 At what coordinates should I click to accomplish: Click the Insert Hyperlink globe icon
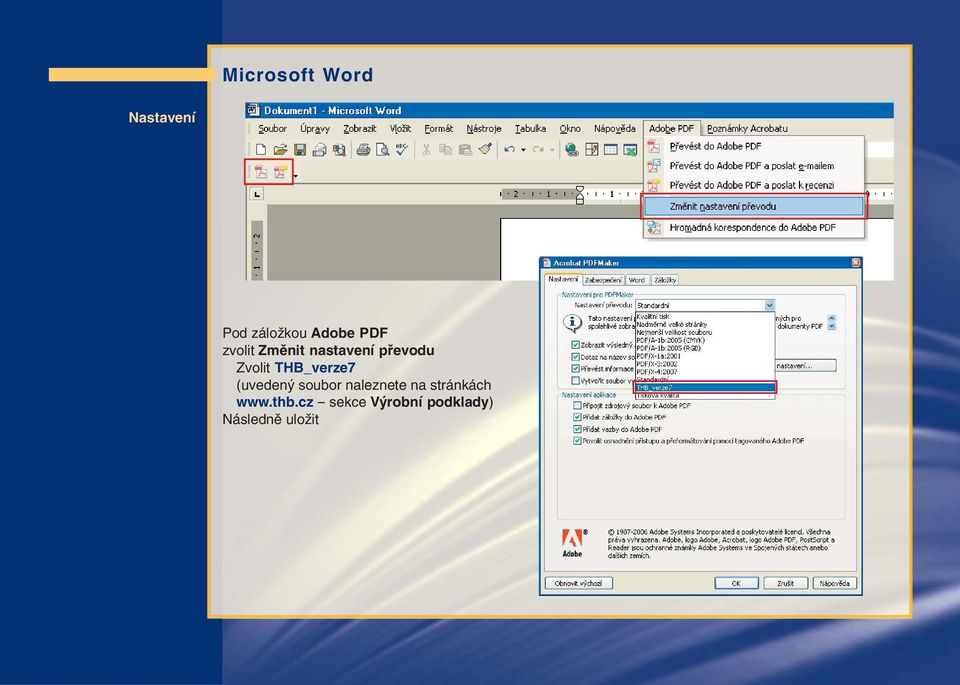coord(572,149)
